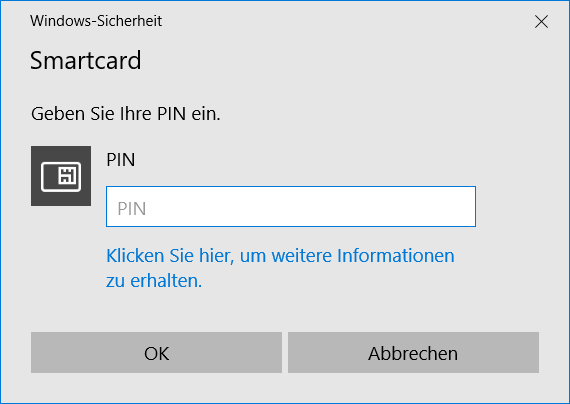Click the 'Windows-Sicherheit' window title
The width and height of the screenshot is (570, 404).
(x=96, y=21)
